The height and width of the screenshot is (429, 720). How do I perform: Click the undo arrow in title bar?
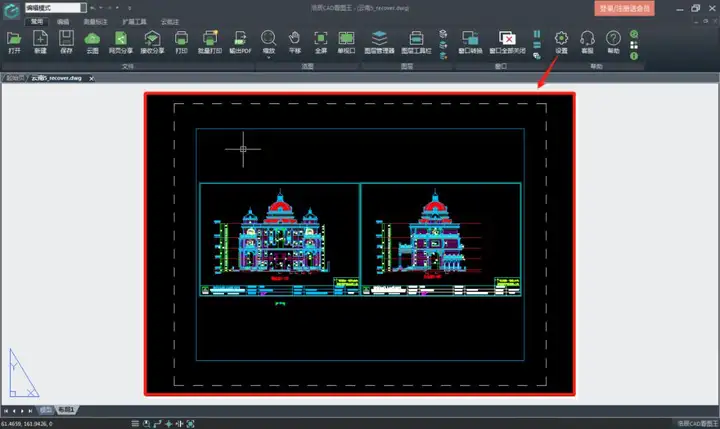93,8
